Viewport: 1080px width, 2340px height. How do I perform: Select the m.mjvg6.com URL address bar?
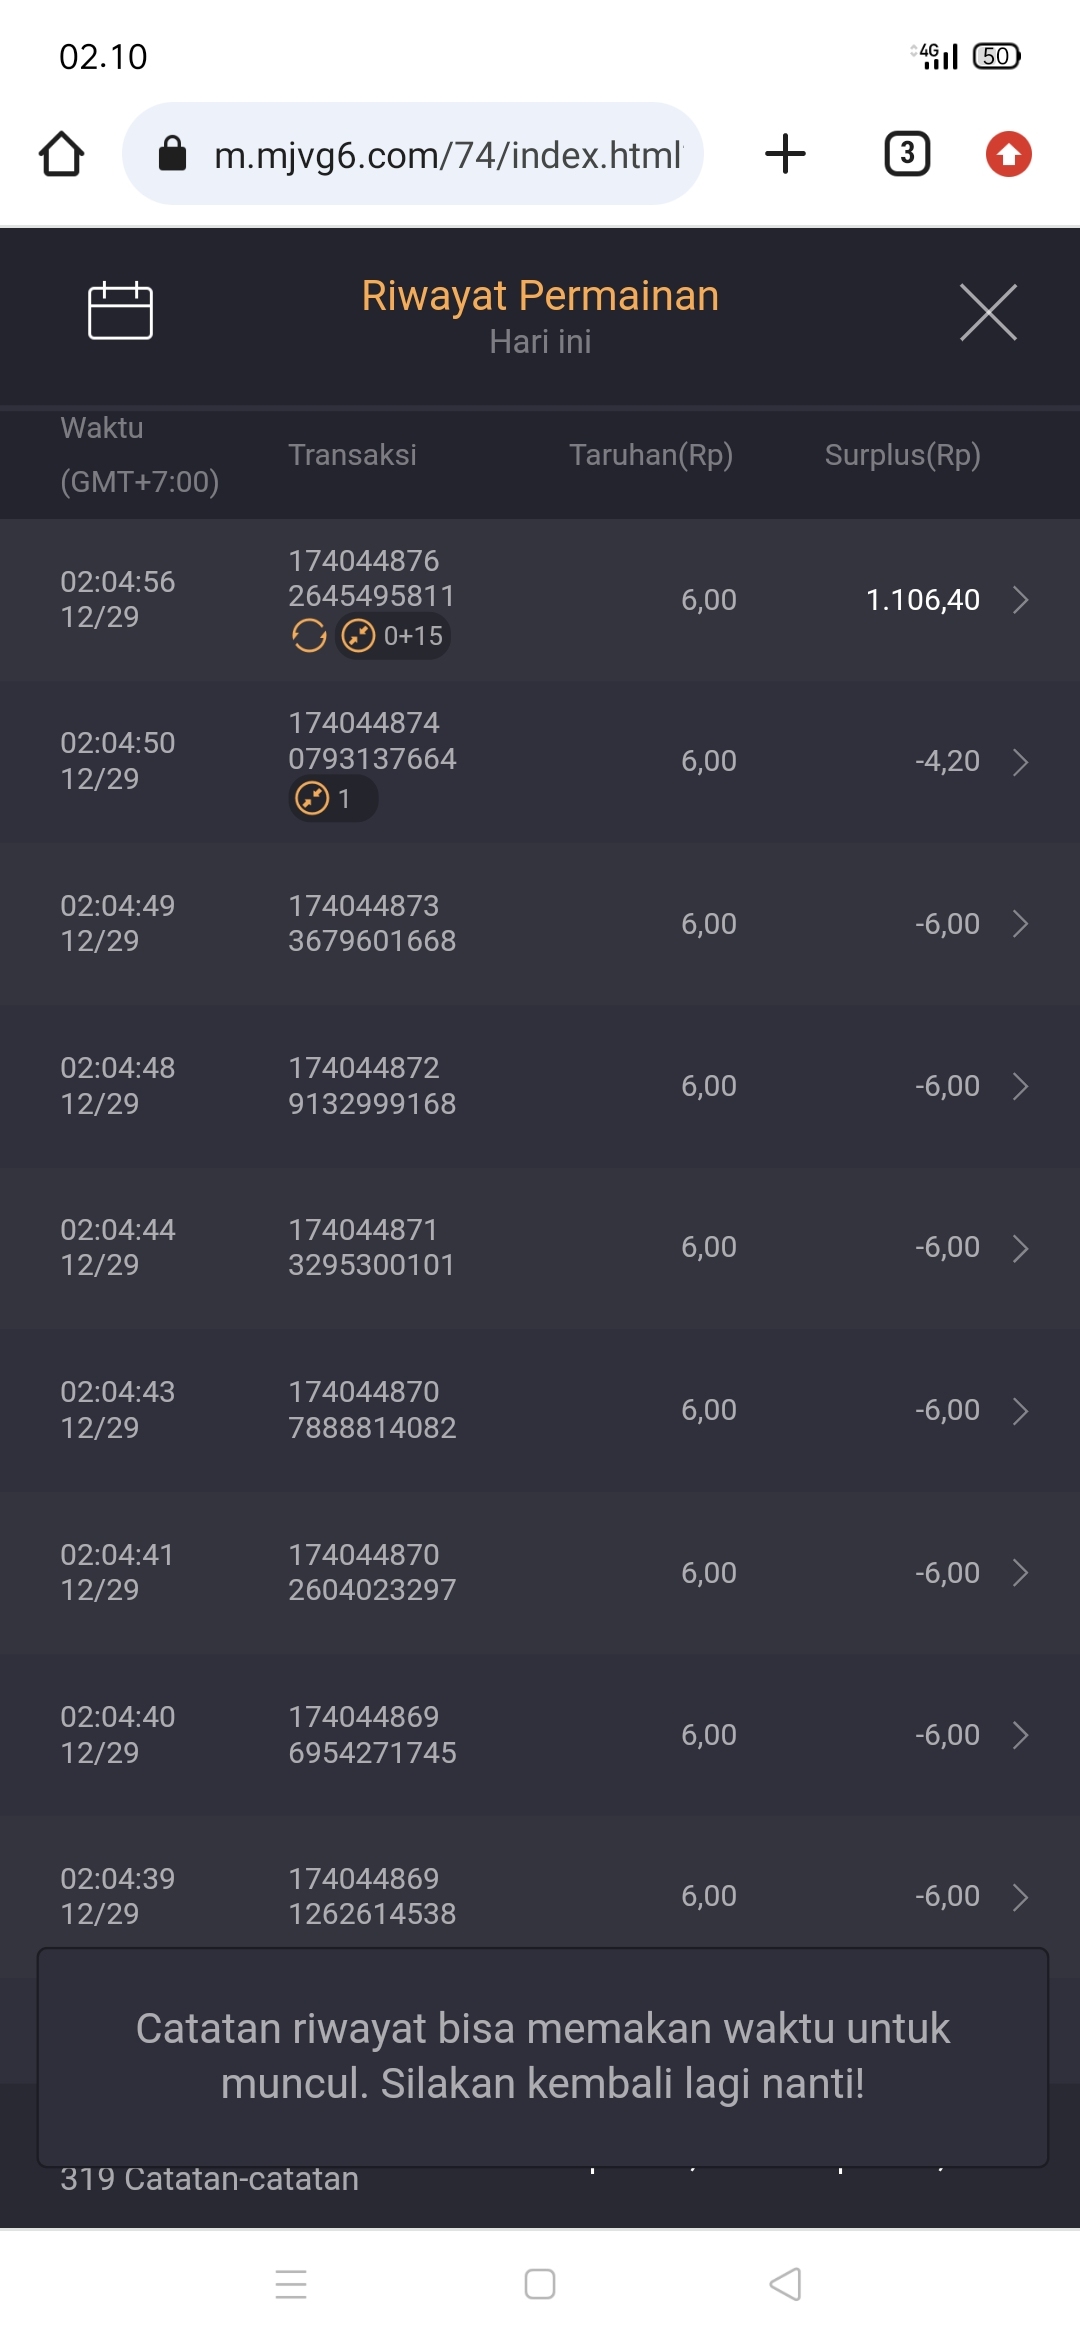coord(446,154)
